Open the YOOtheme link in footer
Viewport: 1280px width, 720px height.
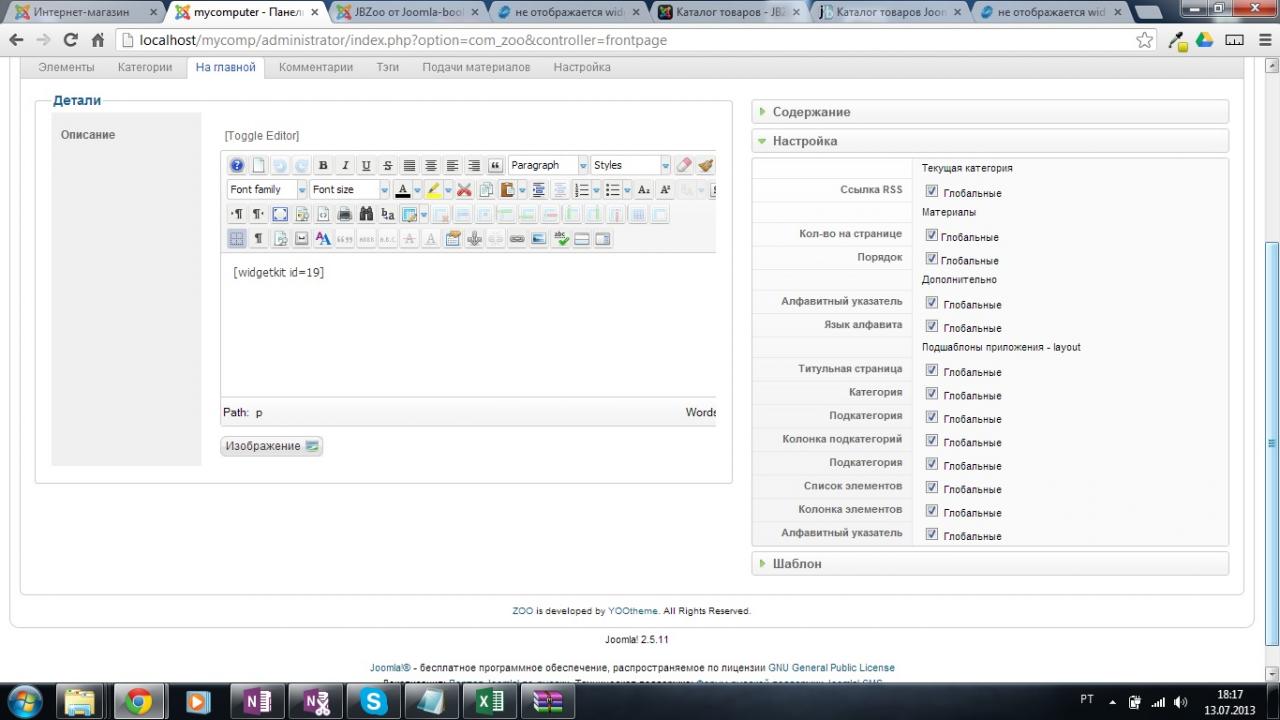pyautogui.click(x=633, y=611)
